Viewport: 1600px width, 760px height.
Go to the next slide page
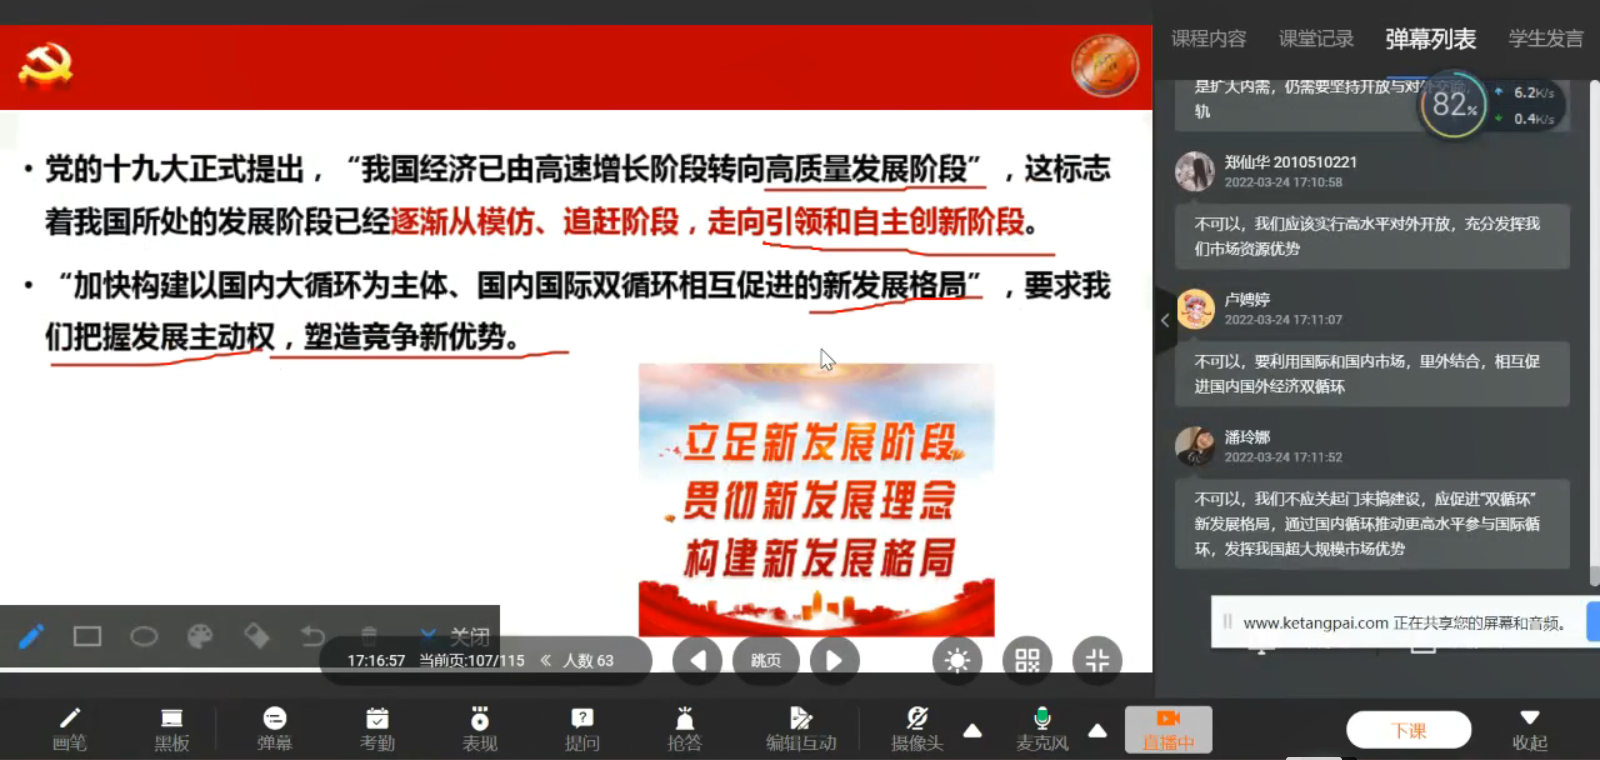(x=834, y=660)
